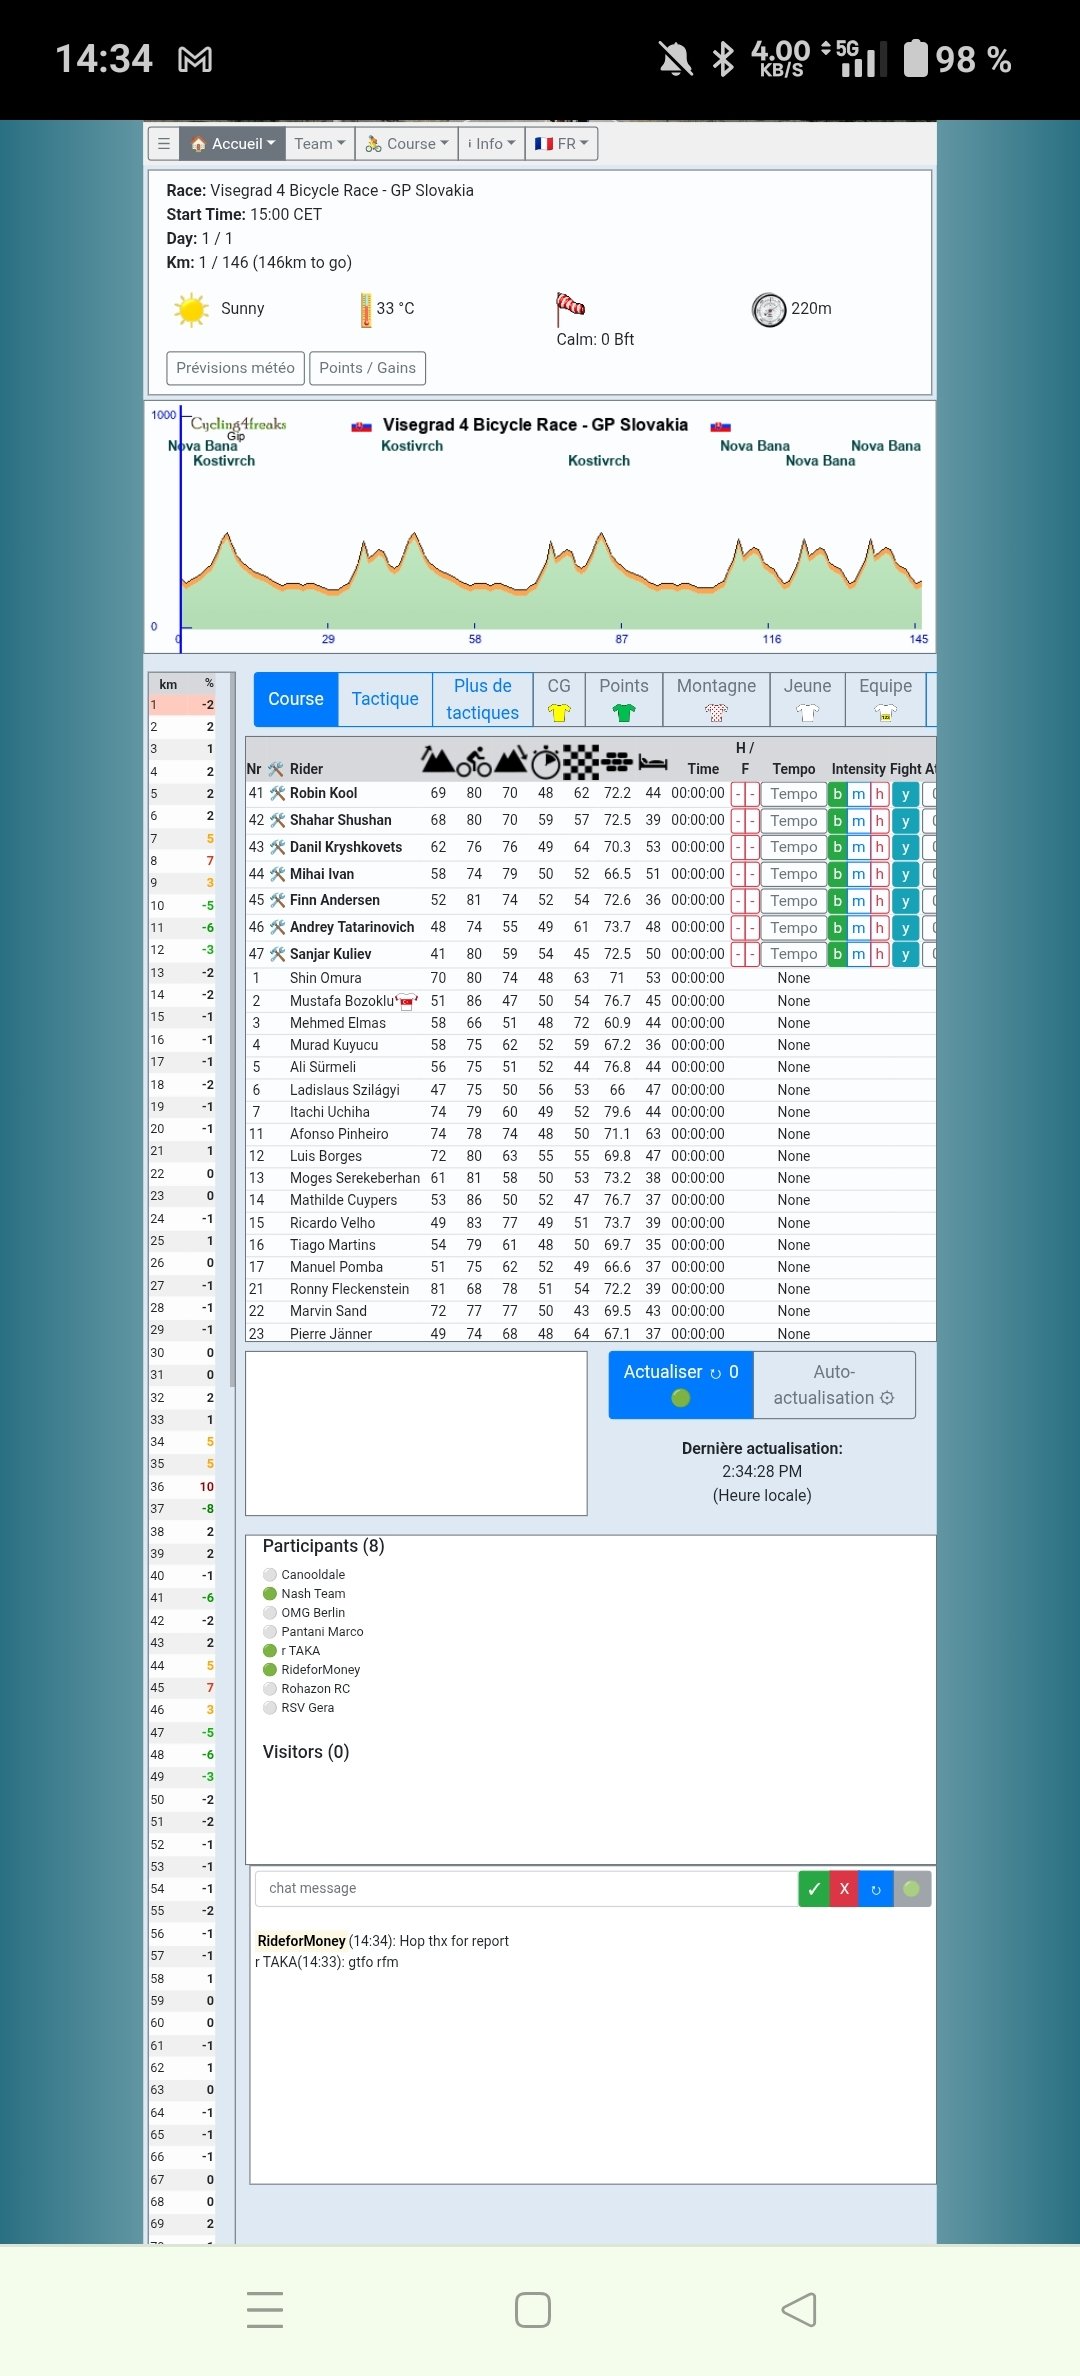Click the tools icon next to Danil Kryshkovets

(277, 847)
